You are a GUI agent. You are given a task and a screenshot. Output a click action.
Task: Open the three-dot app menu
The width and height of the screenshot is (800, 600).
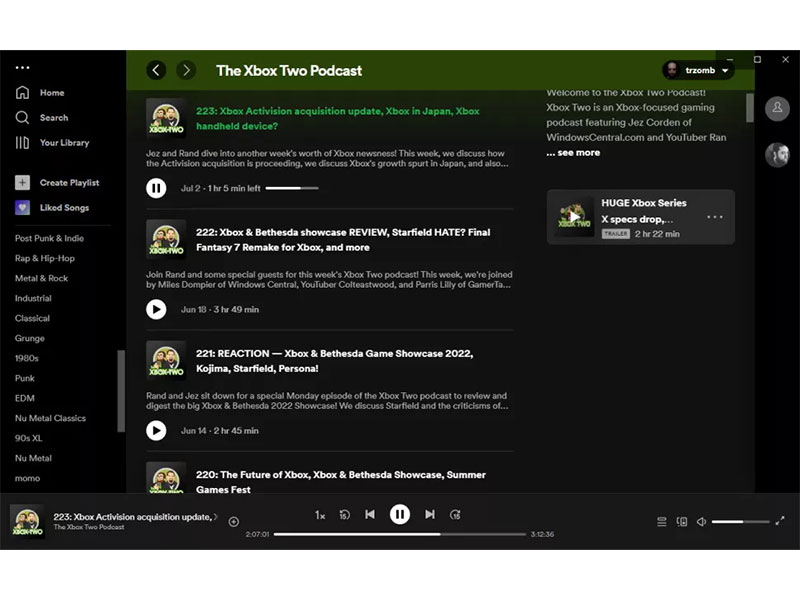coord(22,67)
